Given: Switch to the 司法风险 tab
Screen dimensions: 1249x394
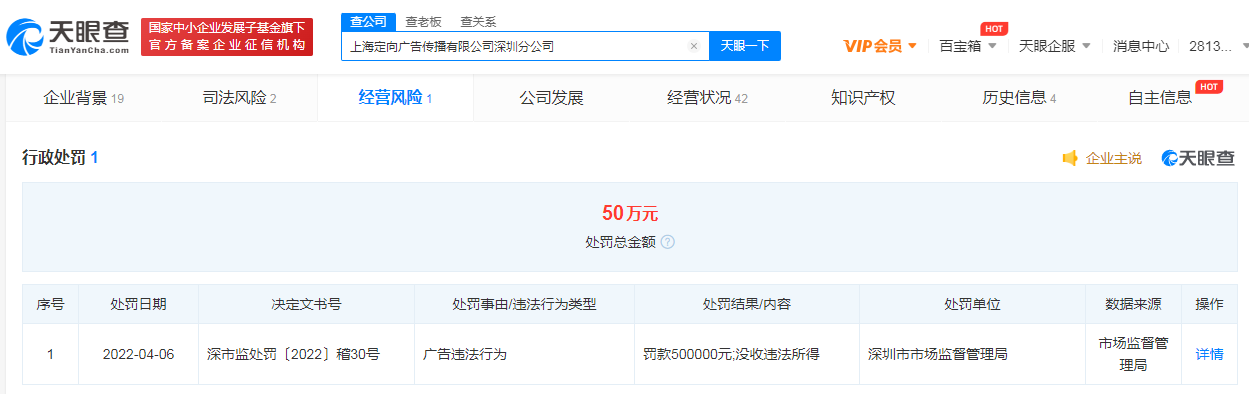Looking at the screenshot, I should (239, 98).
